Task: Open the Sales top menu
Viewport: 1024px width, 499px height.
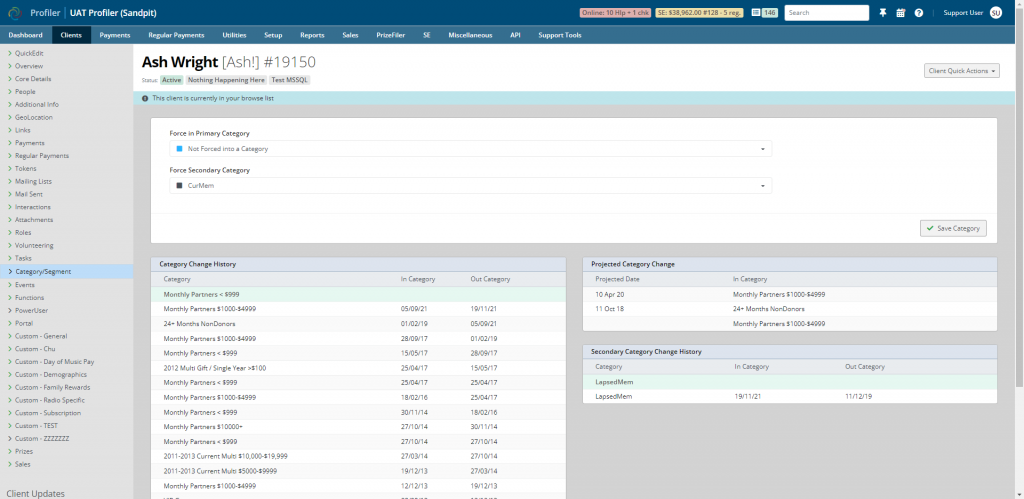Action: click(350, 35)
